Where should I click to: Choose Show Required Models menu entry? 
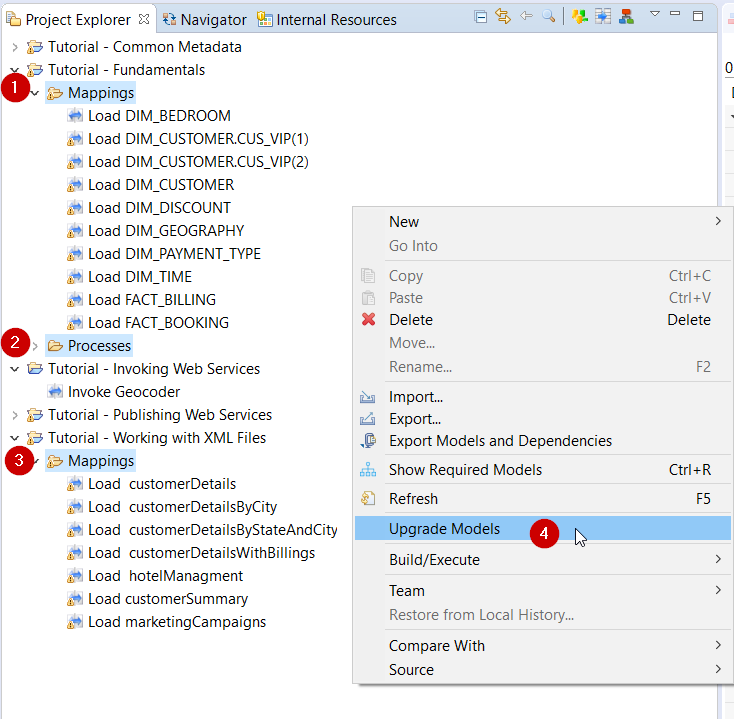click(543, 470)
